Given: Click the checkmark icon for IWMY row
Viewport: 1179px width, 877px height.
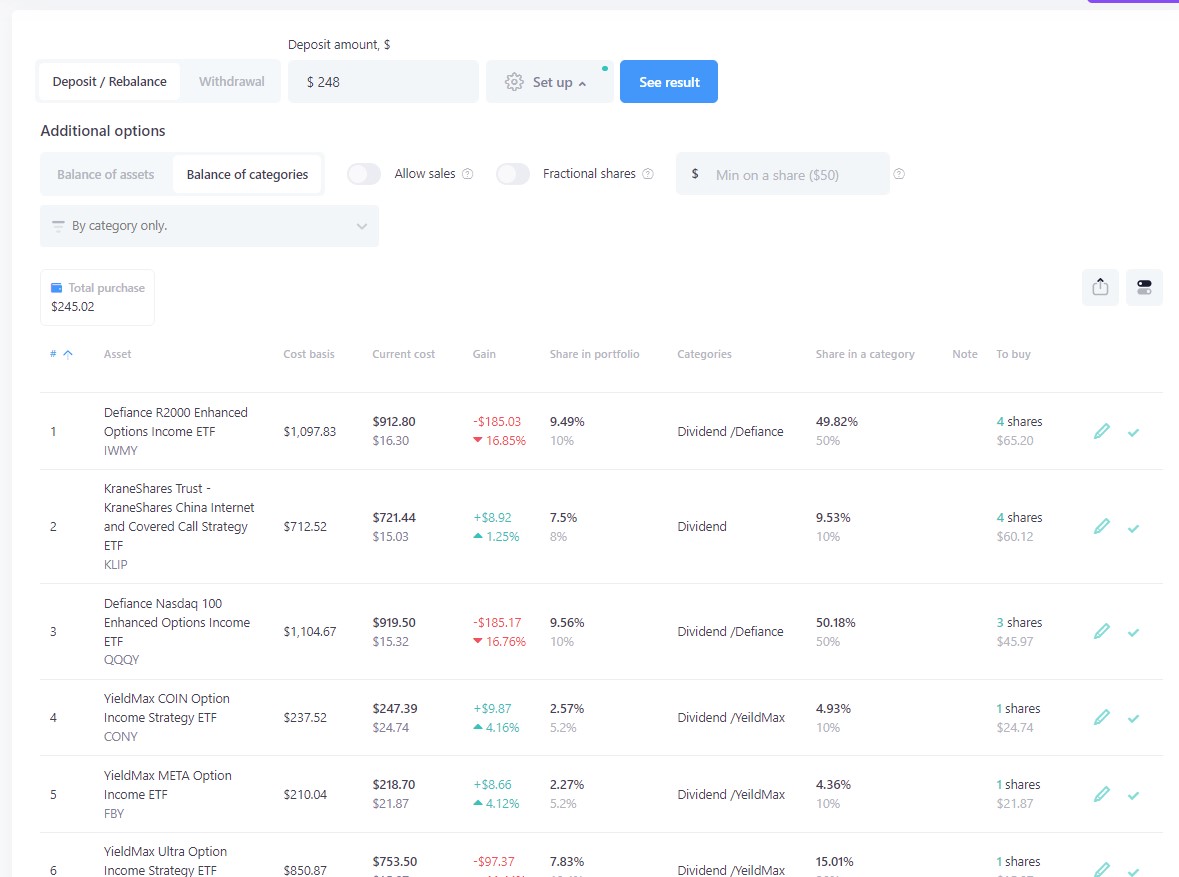Looking at the screenshot, I should tap(1133, 432).
